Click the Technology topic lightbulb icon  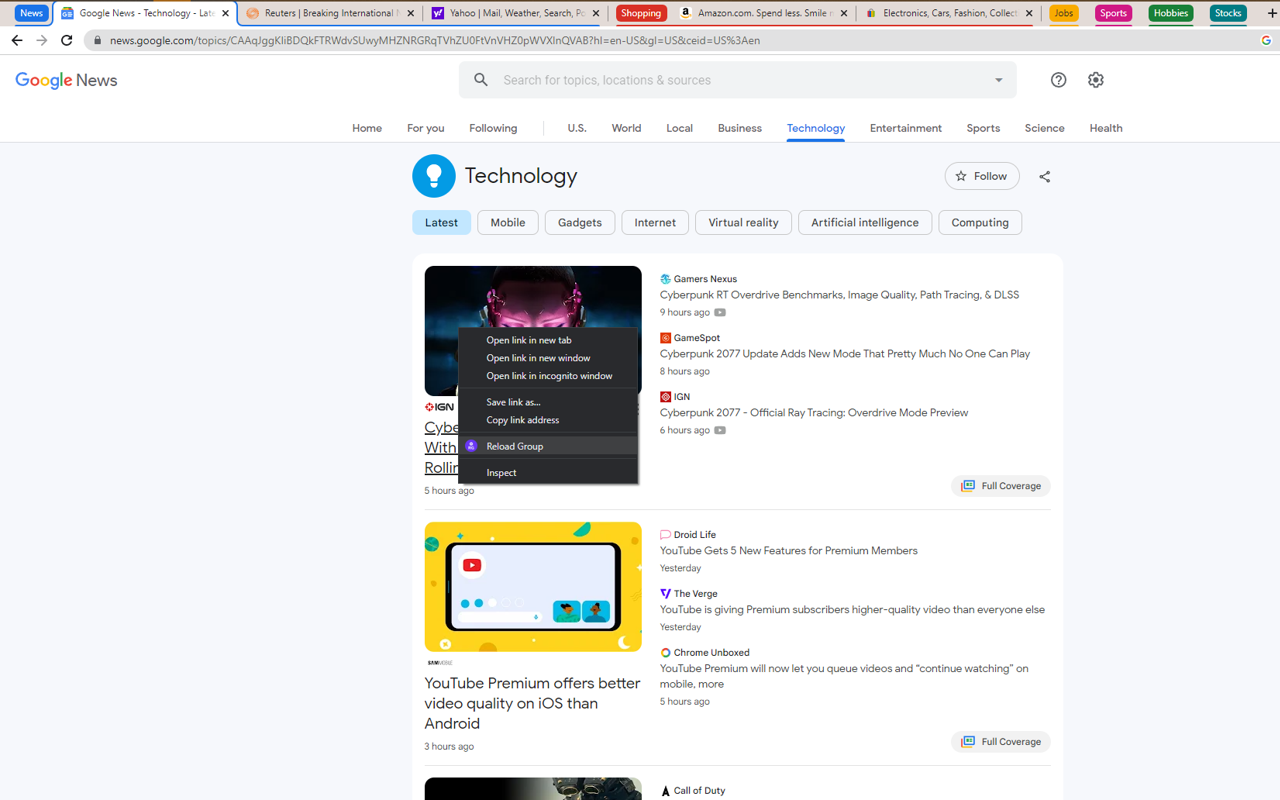pos(434,175)
